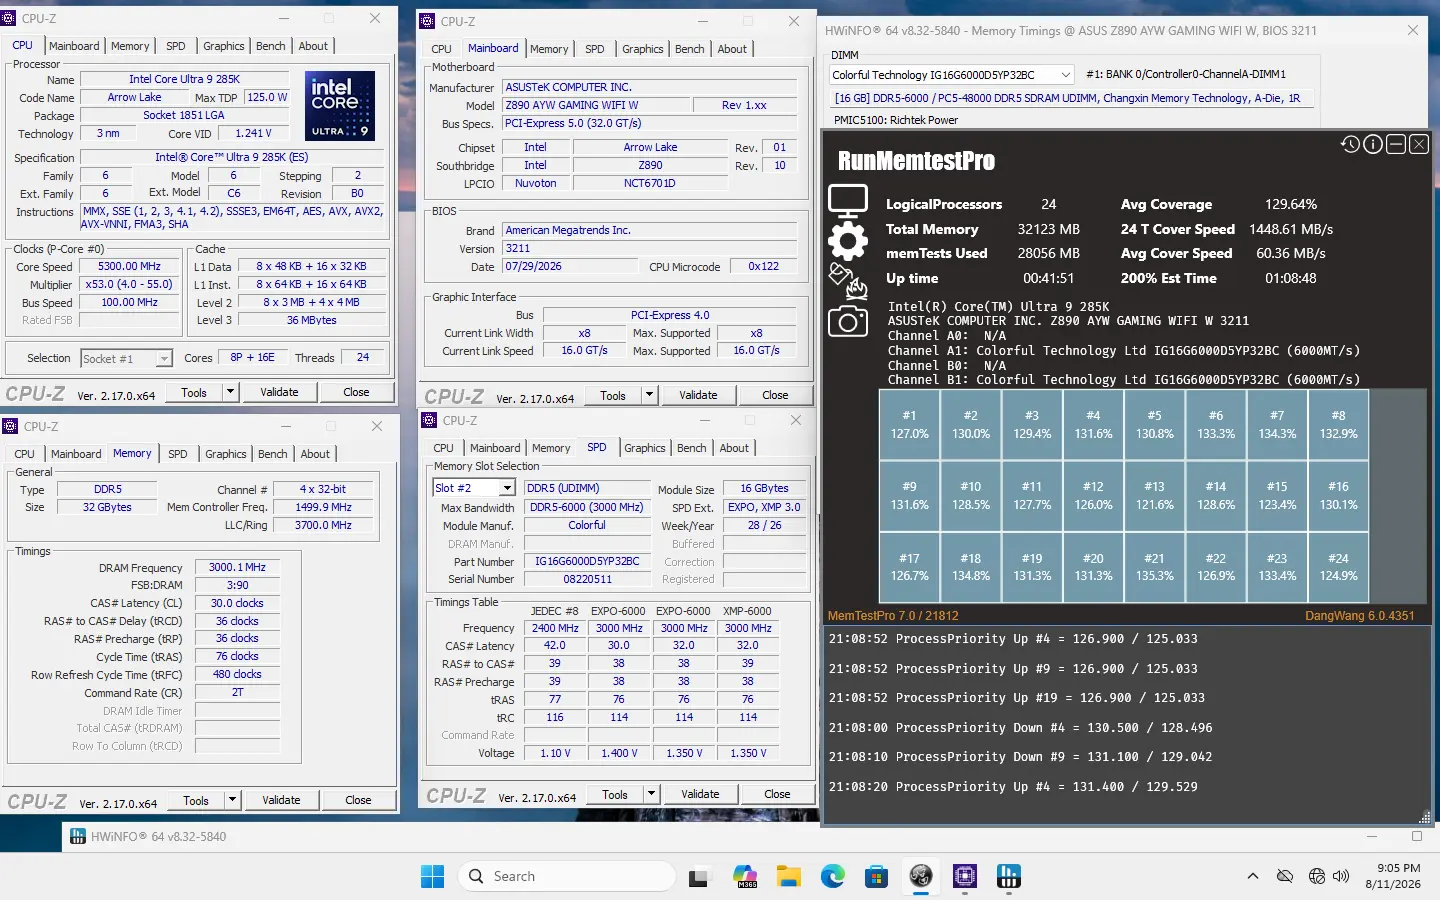Click the Windows taskbar Search box
This screenshot has width=1440, height=900.
point(567,877)
